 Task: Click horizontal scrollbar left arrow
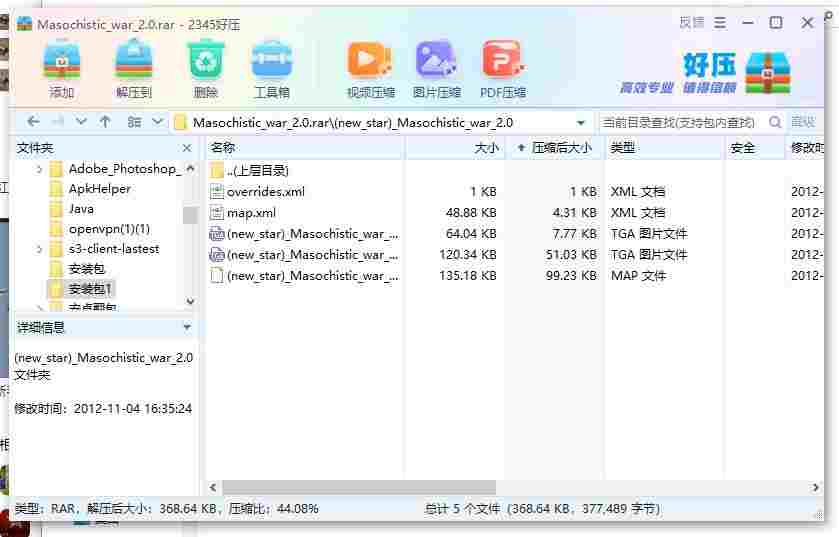click(213, 487)
